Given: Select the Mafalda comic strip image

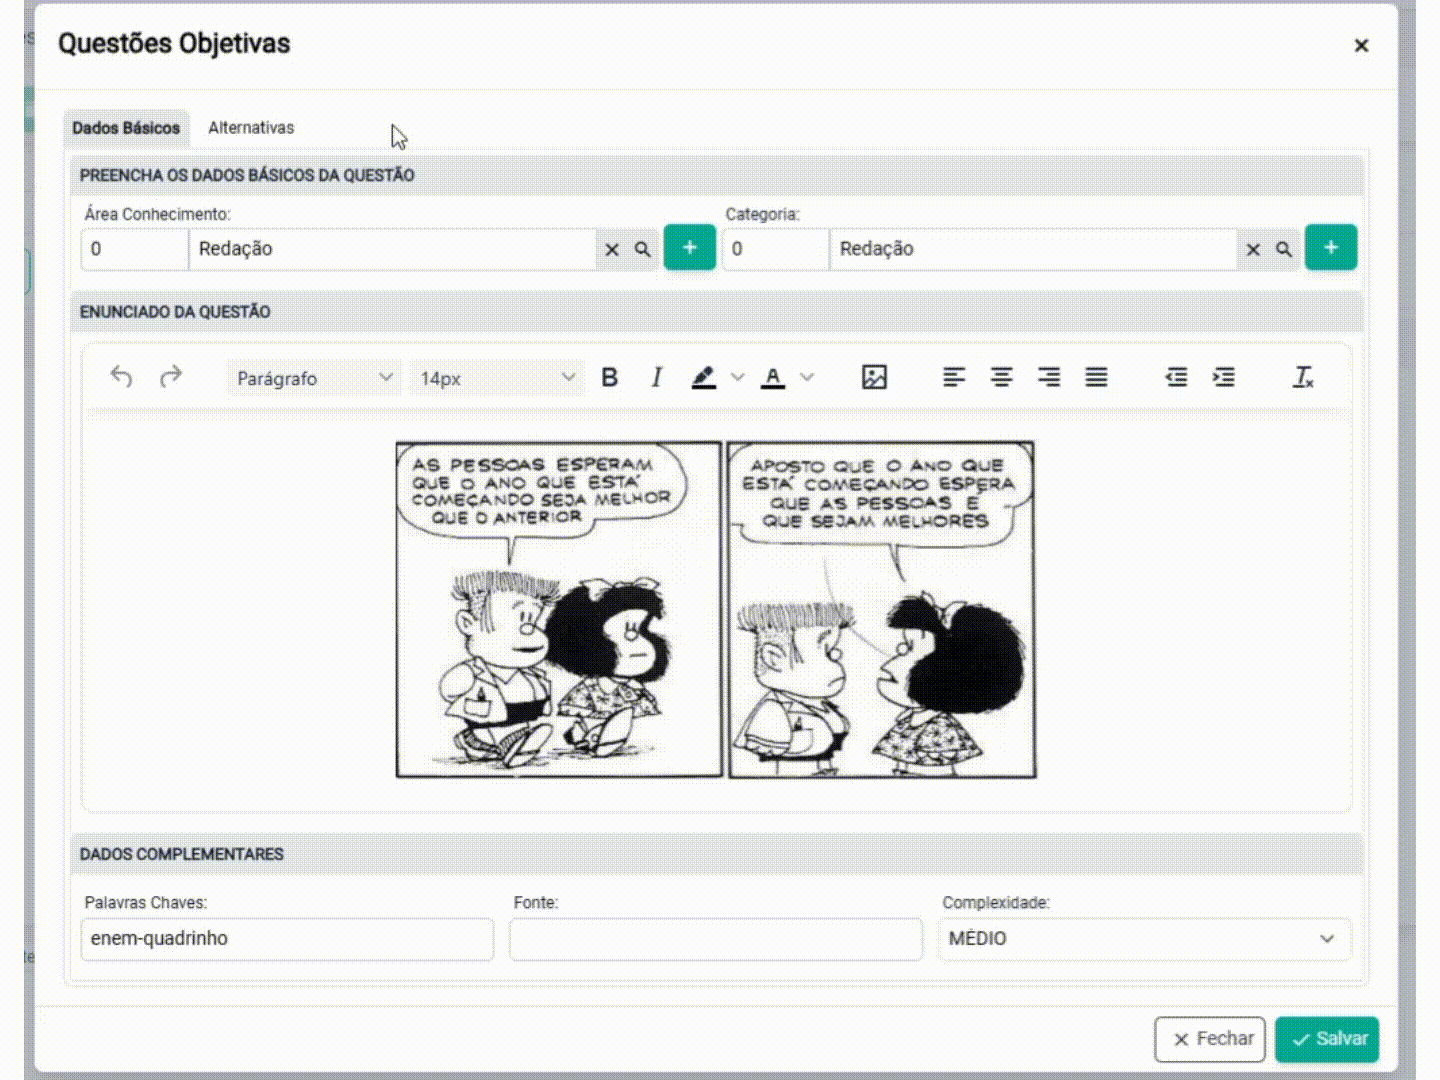Looking at the screenshot, I should (x=716, y=609).
